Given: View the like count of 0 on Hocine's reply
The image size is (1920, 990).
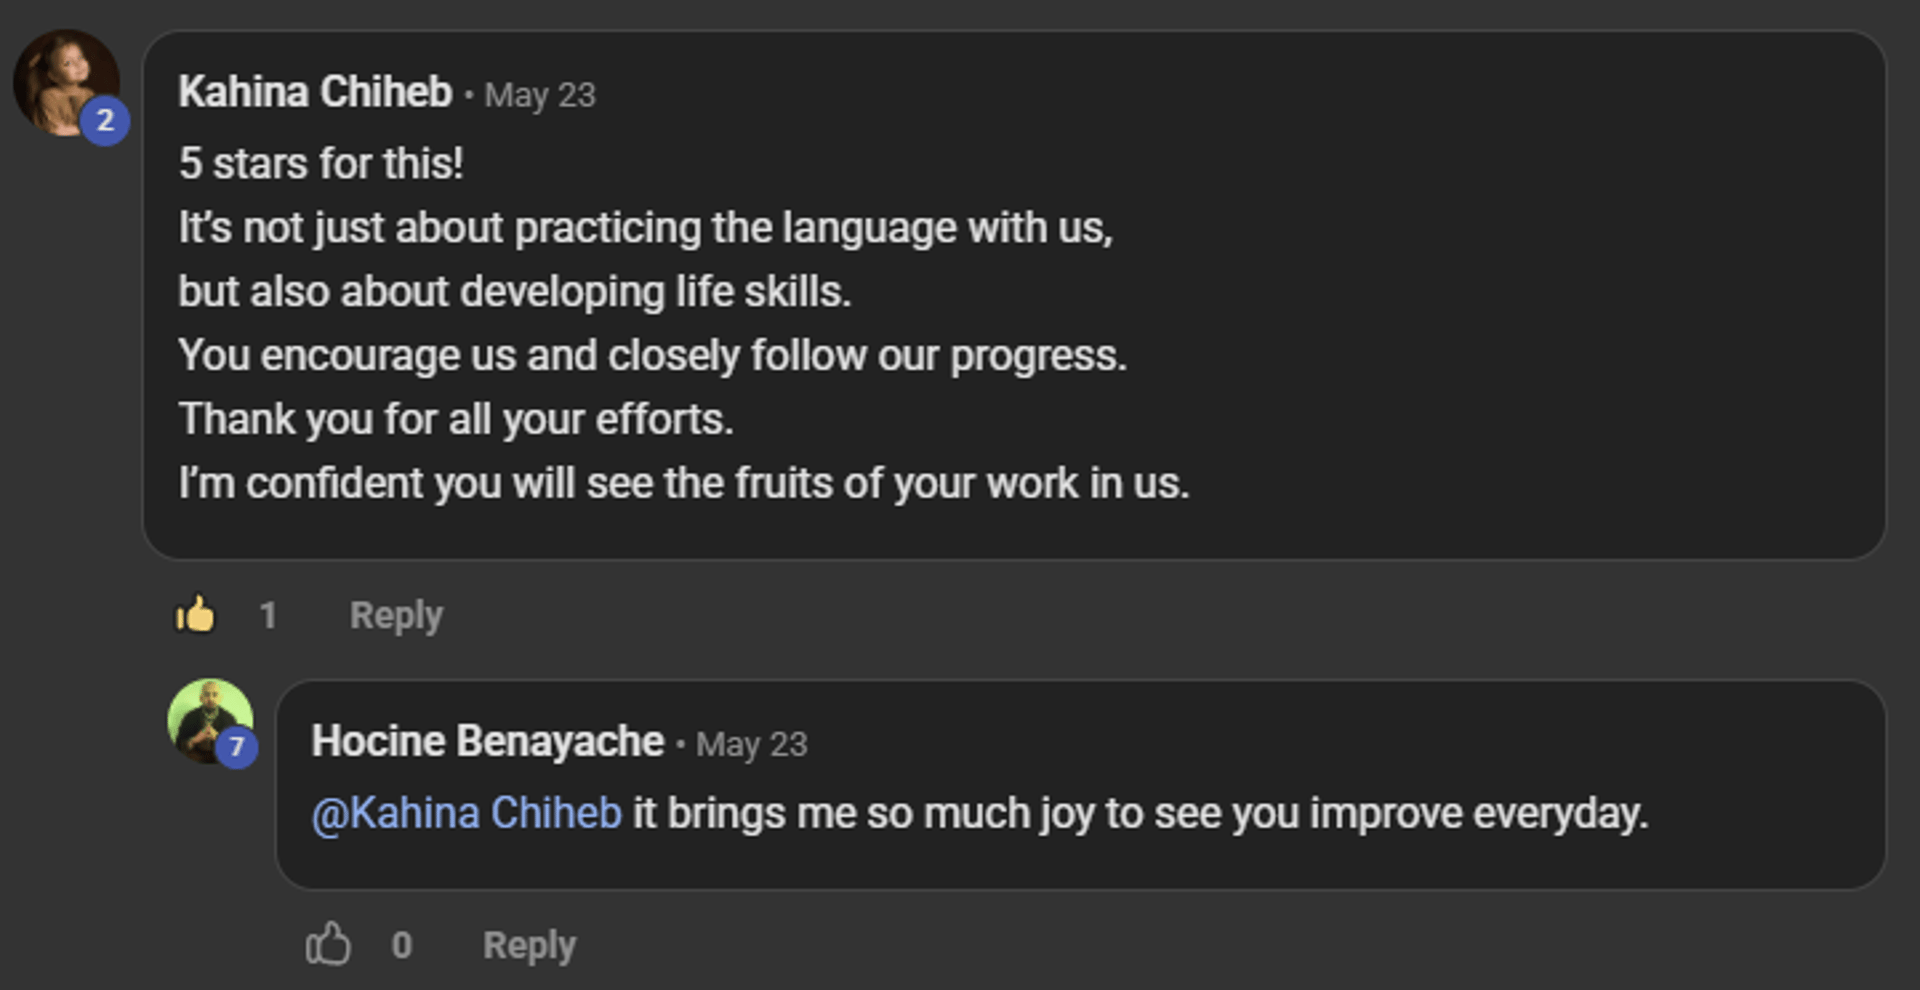Looking at the screenshot, I should click(401, 945).
